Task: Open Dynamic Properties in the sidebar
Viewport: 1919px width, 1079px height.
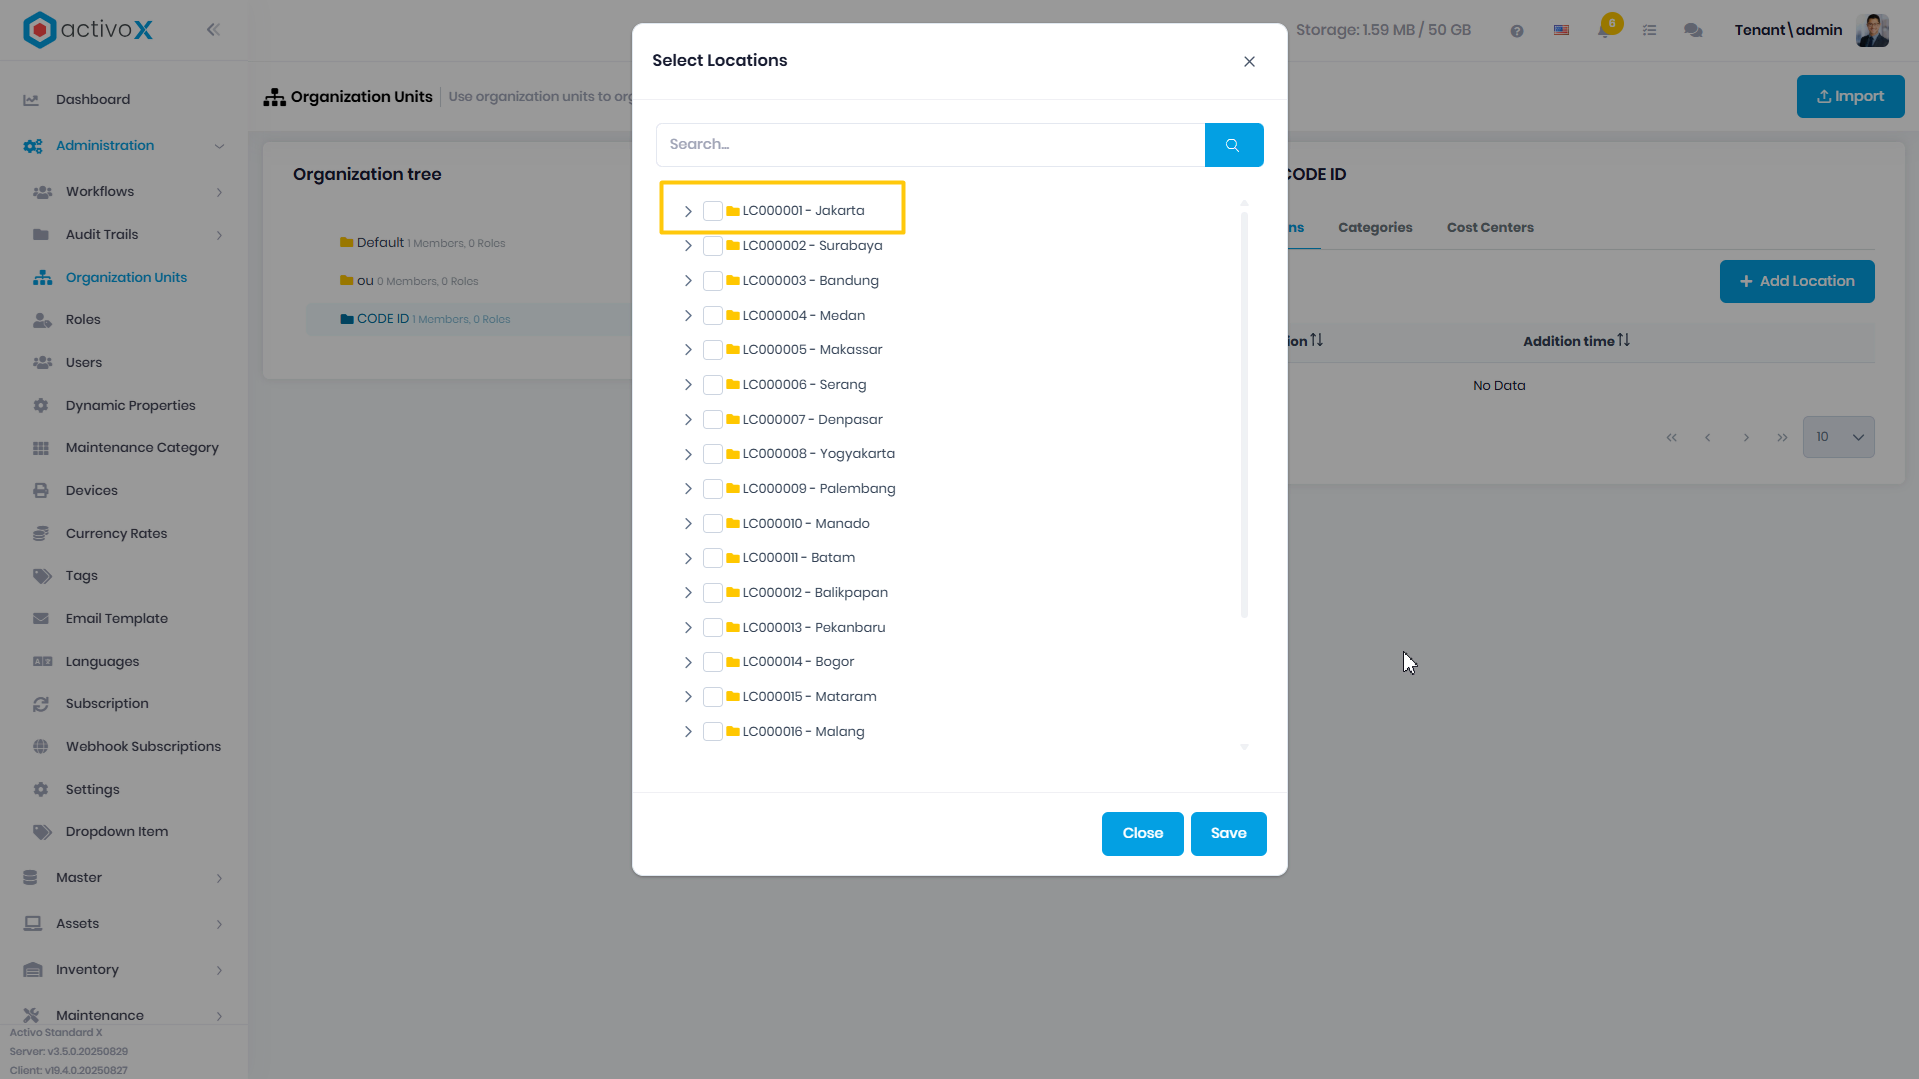Action: [131, 406]
